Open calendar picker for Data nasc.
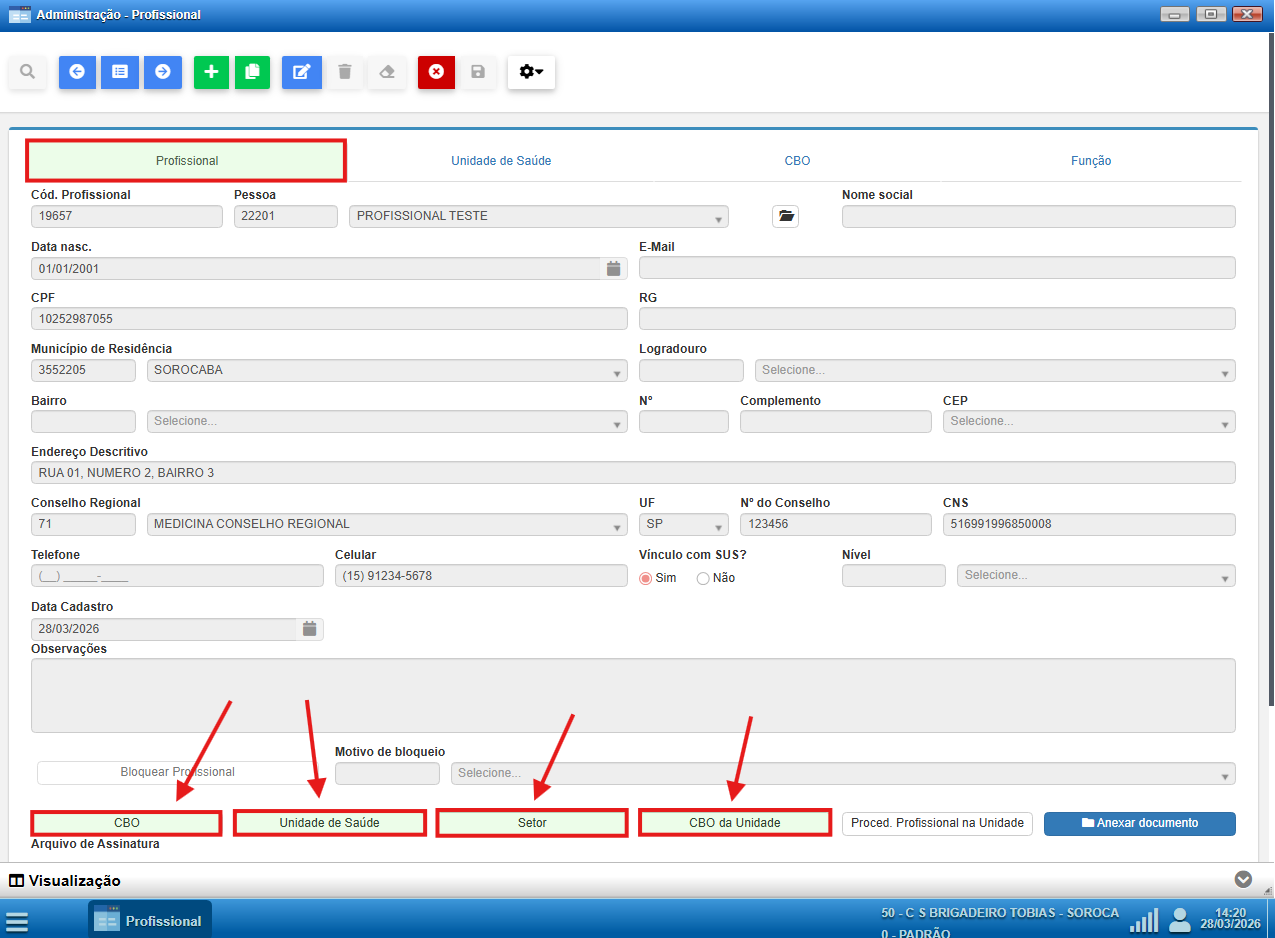The image size is (1275, 938). [614, 268]
